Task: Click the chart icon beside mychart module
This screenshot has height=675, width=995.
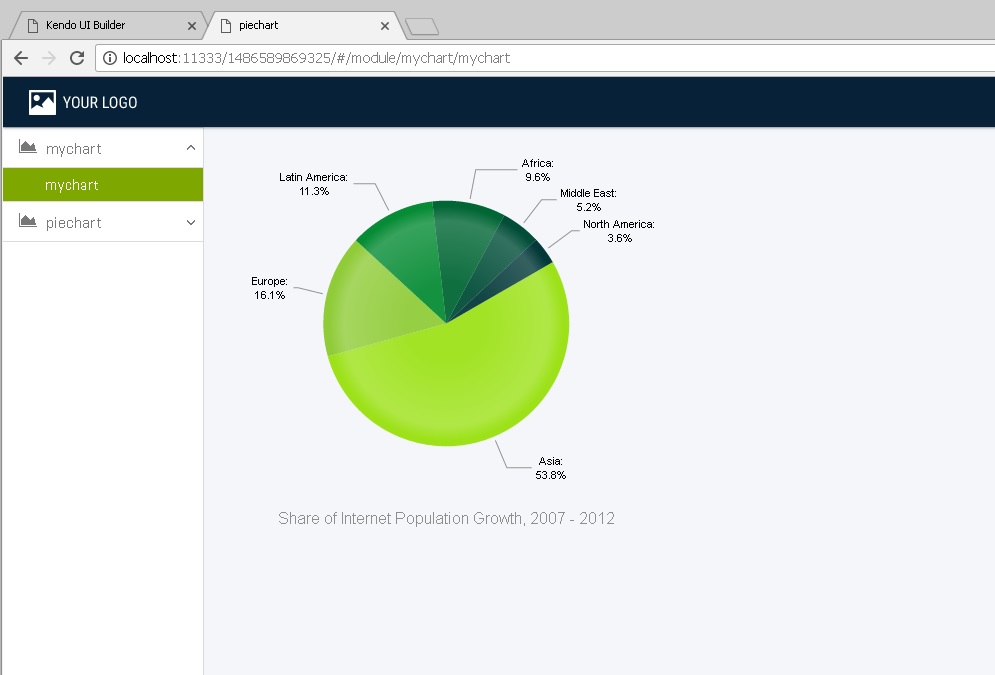Action: point(27,147)
